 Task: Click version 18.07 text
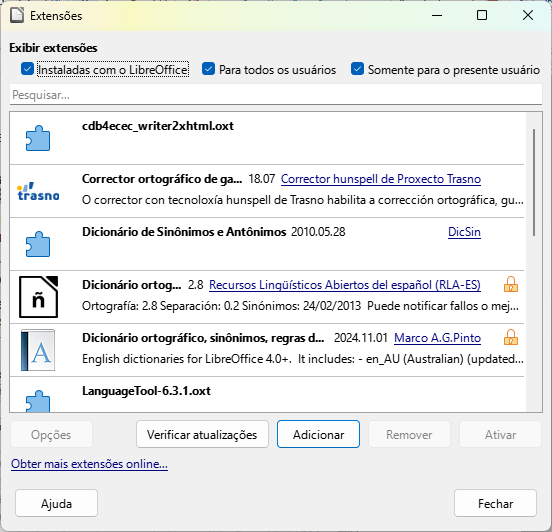click(x=262, y=179)
